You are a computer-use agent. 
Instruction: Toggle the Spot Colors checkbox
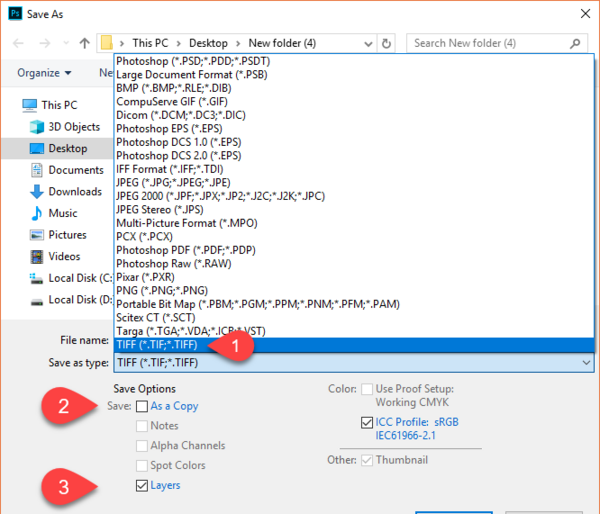coord(142,466)
